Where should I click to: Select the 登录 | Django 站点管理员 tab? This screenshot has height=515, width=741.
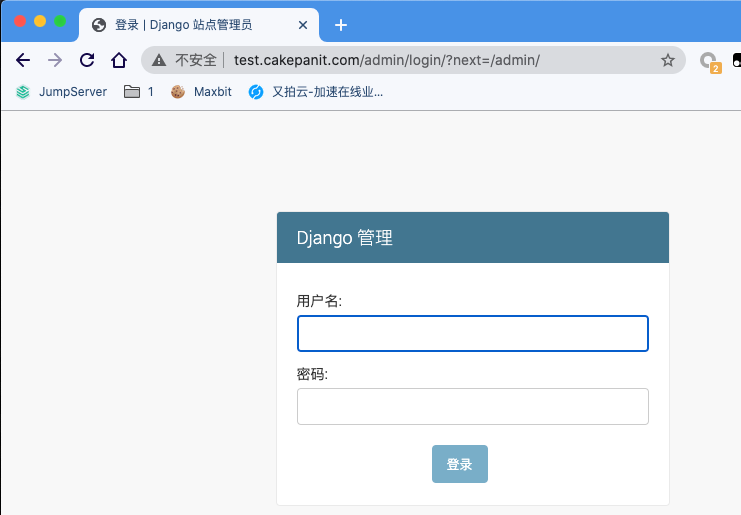pos(199,25)
